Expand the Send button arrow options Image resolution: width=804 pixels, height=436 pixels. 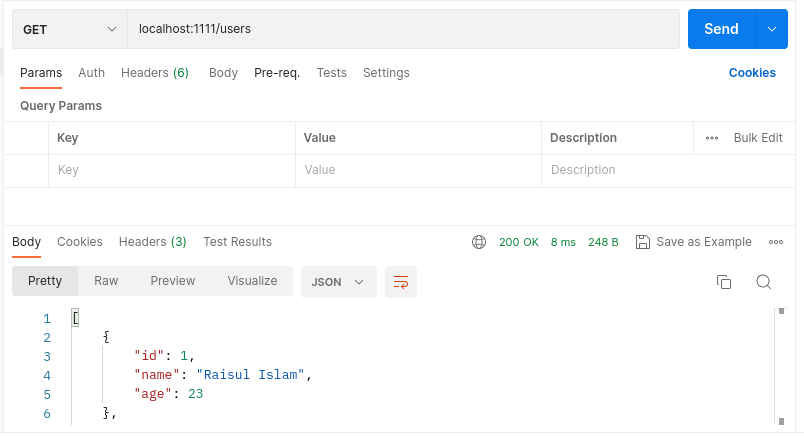tap(771, 29)
